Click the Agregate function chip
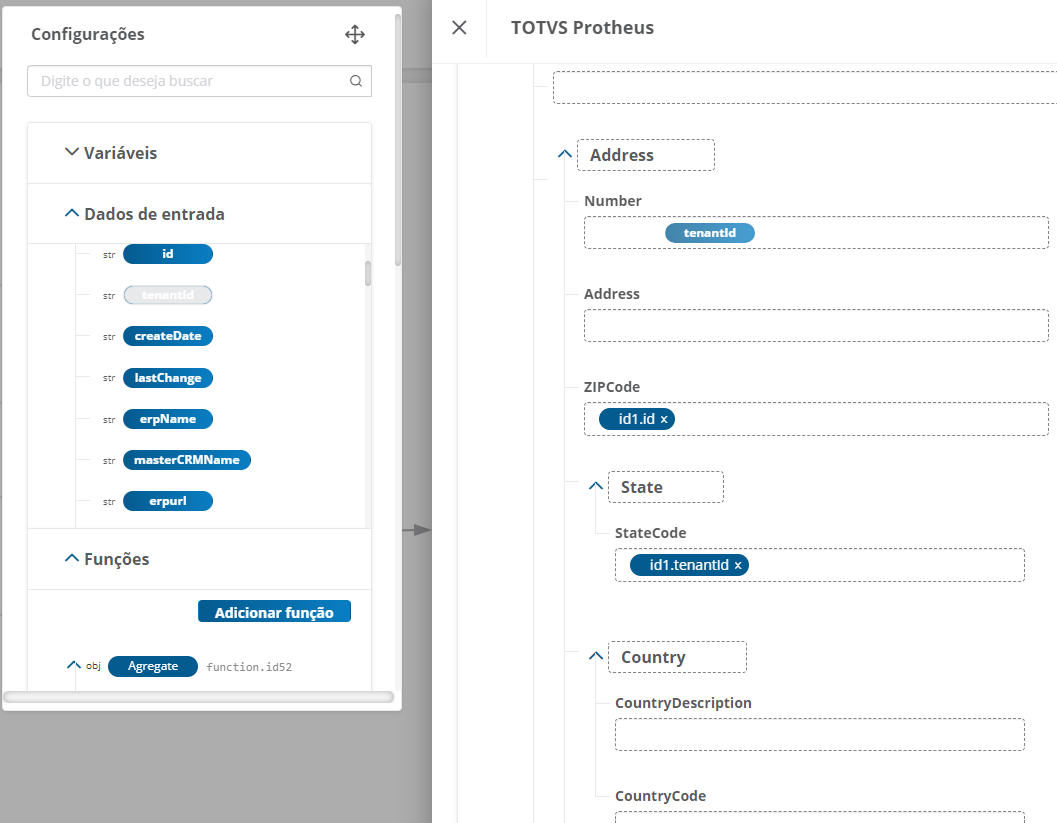The image size is (1057, 823). [153, 666]
